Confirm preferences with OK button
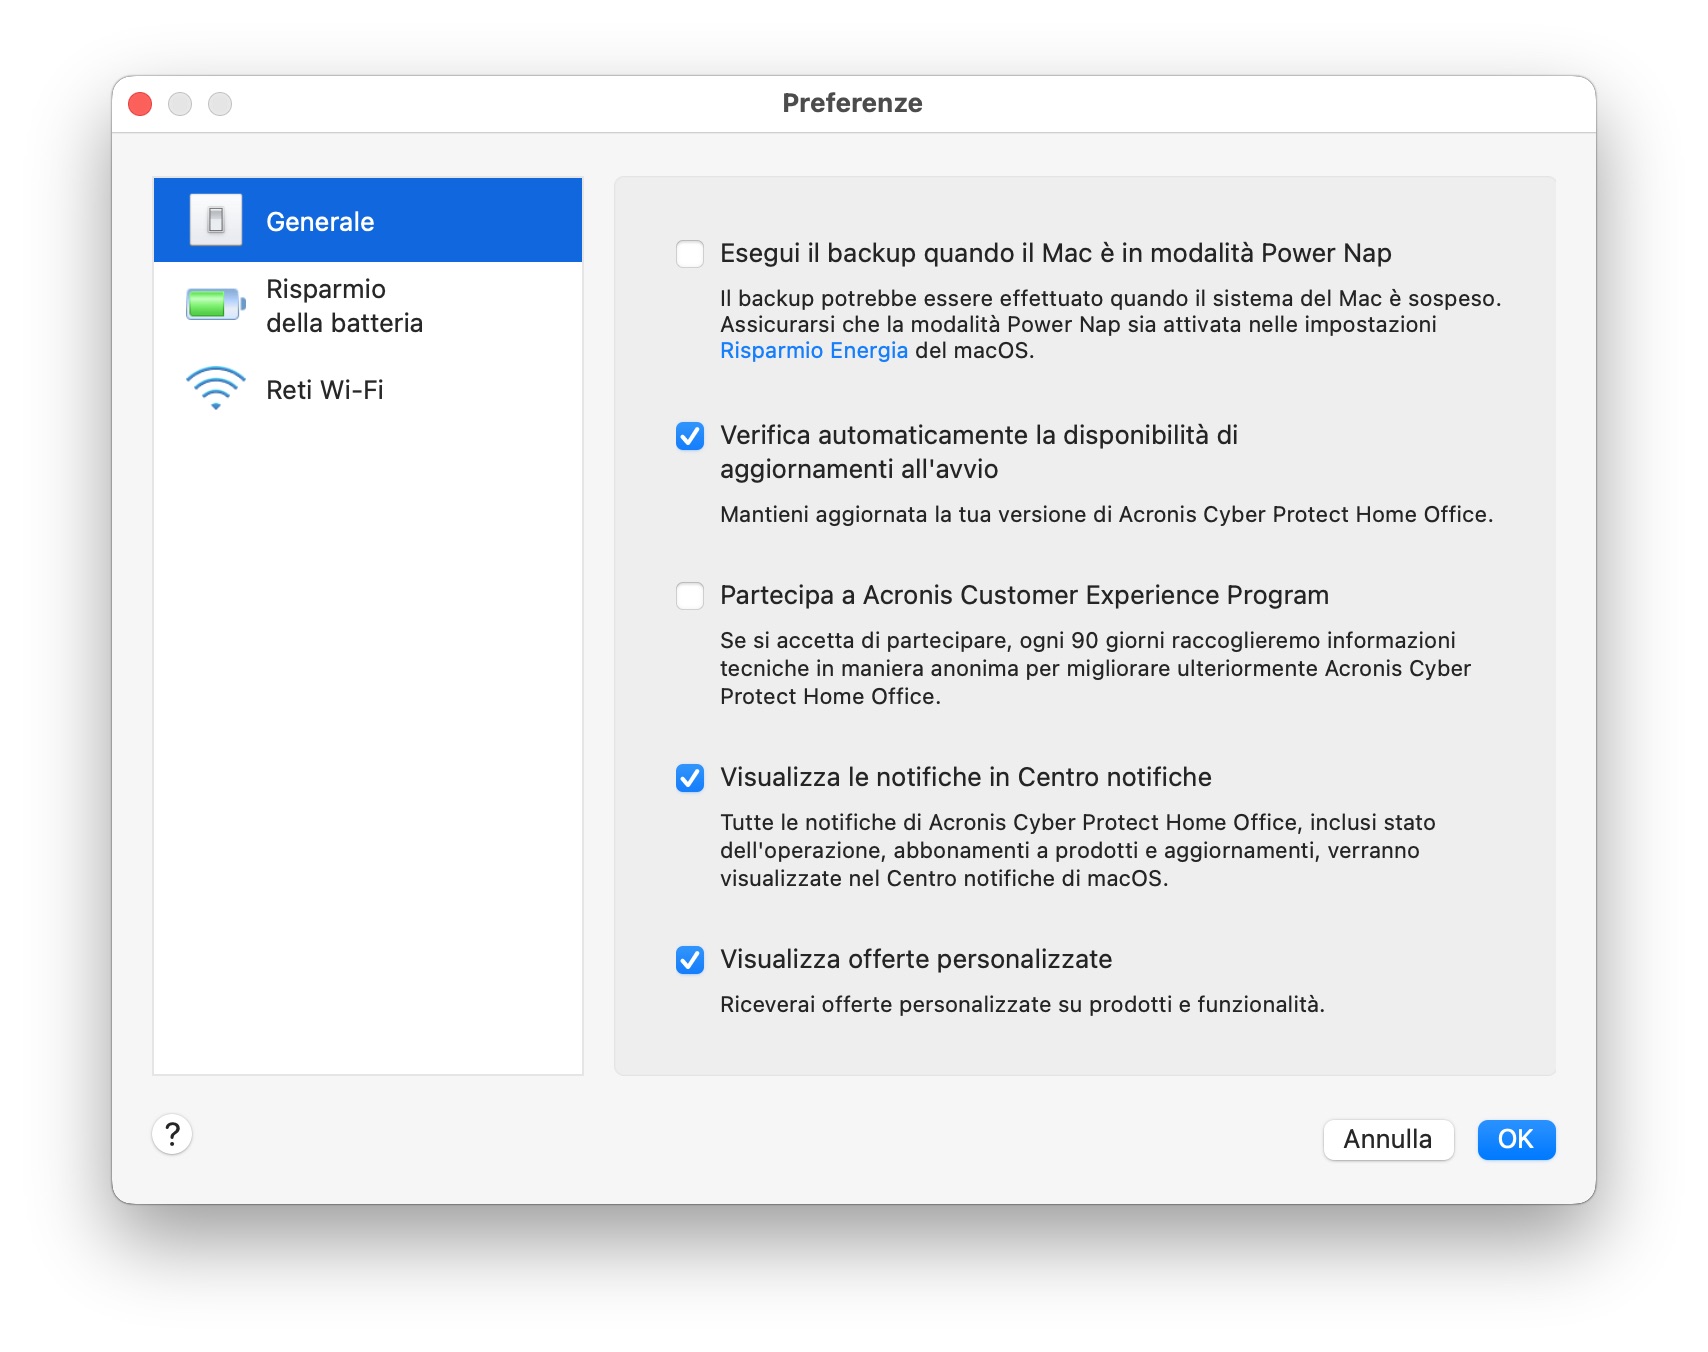The image size is (1708, 1352). click(1516, 1139)
